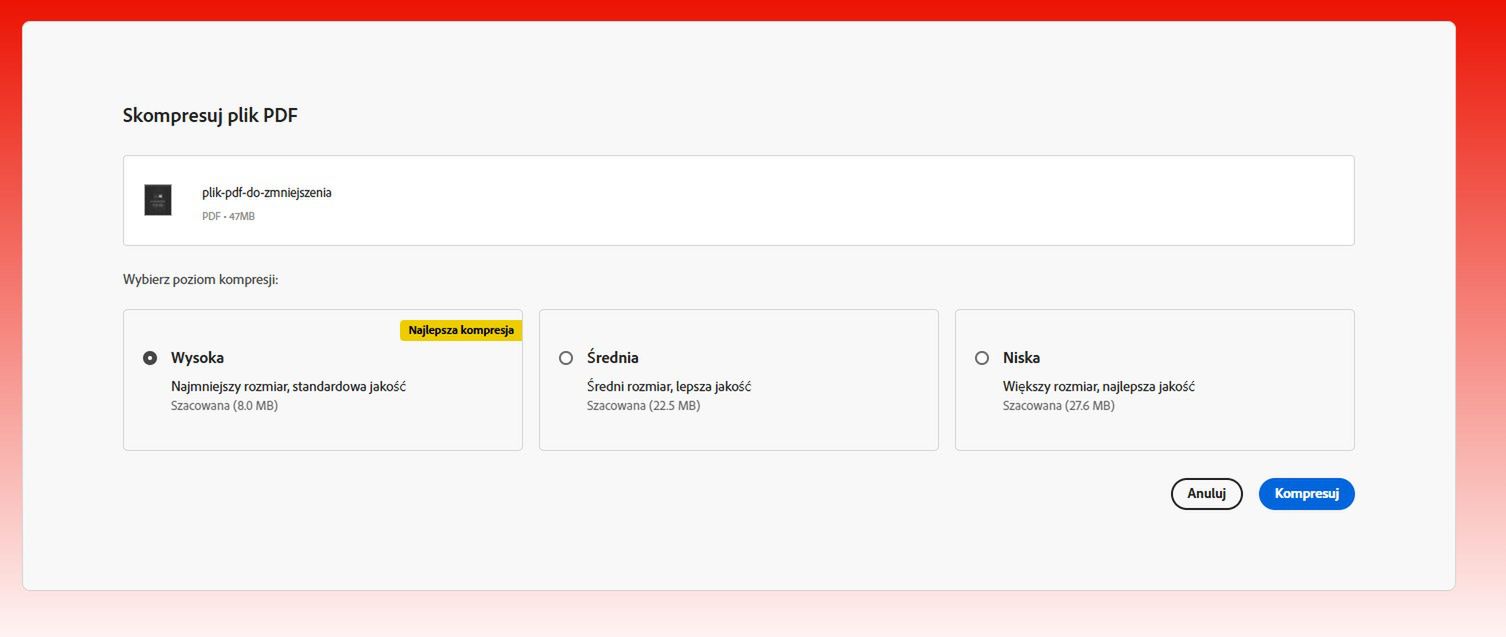Viewport: 1506px width, 637px height.
Task: Click the Kompresuj button
Action: click(1306, 493)
